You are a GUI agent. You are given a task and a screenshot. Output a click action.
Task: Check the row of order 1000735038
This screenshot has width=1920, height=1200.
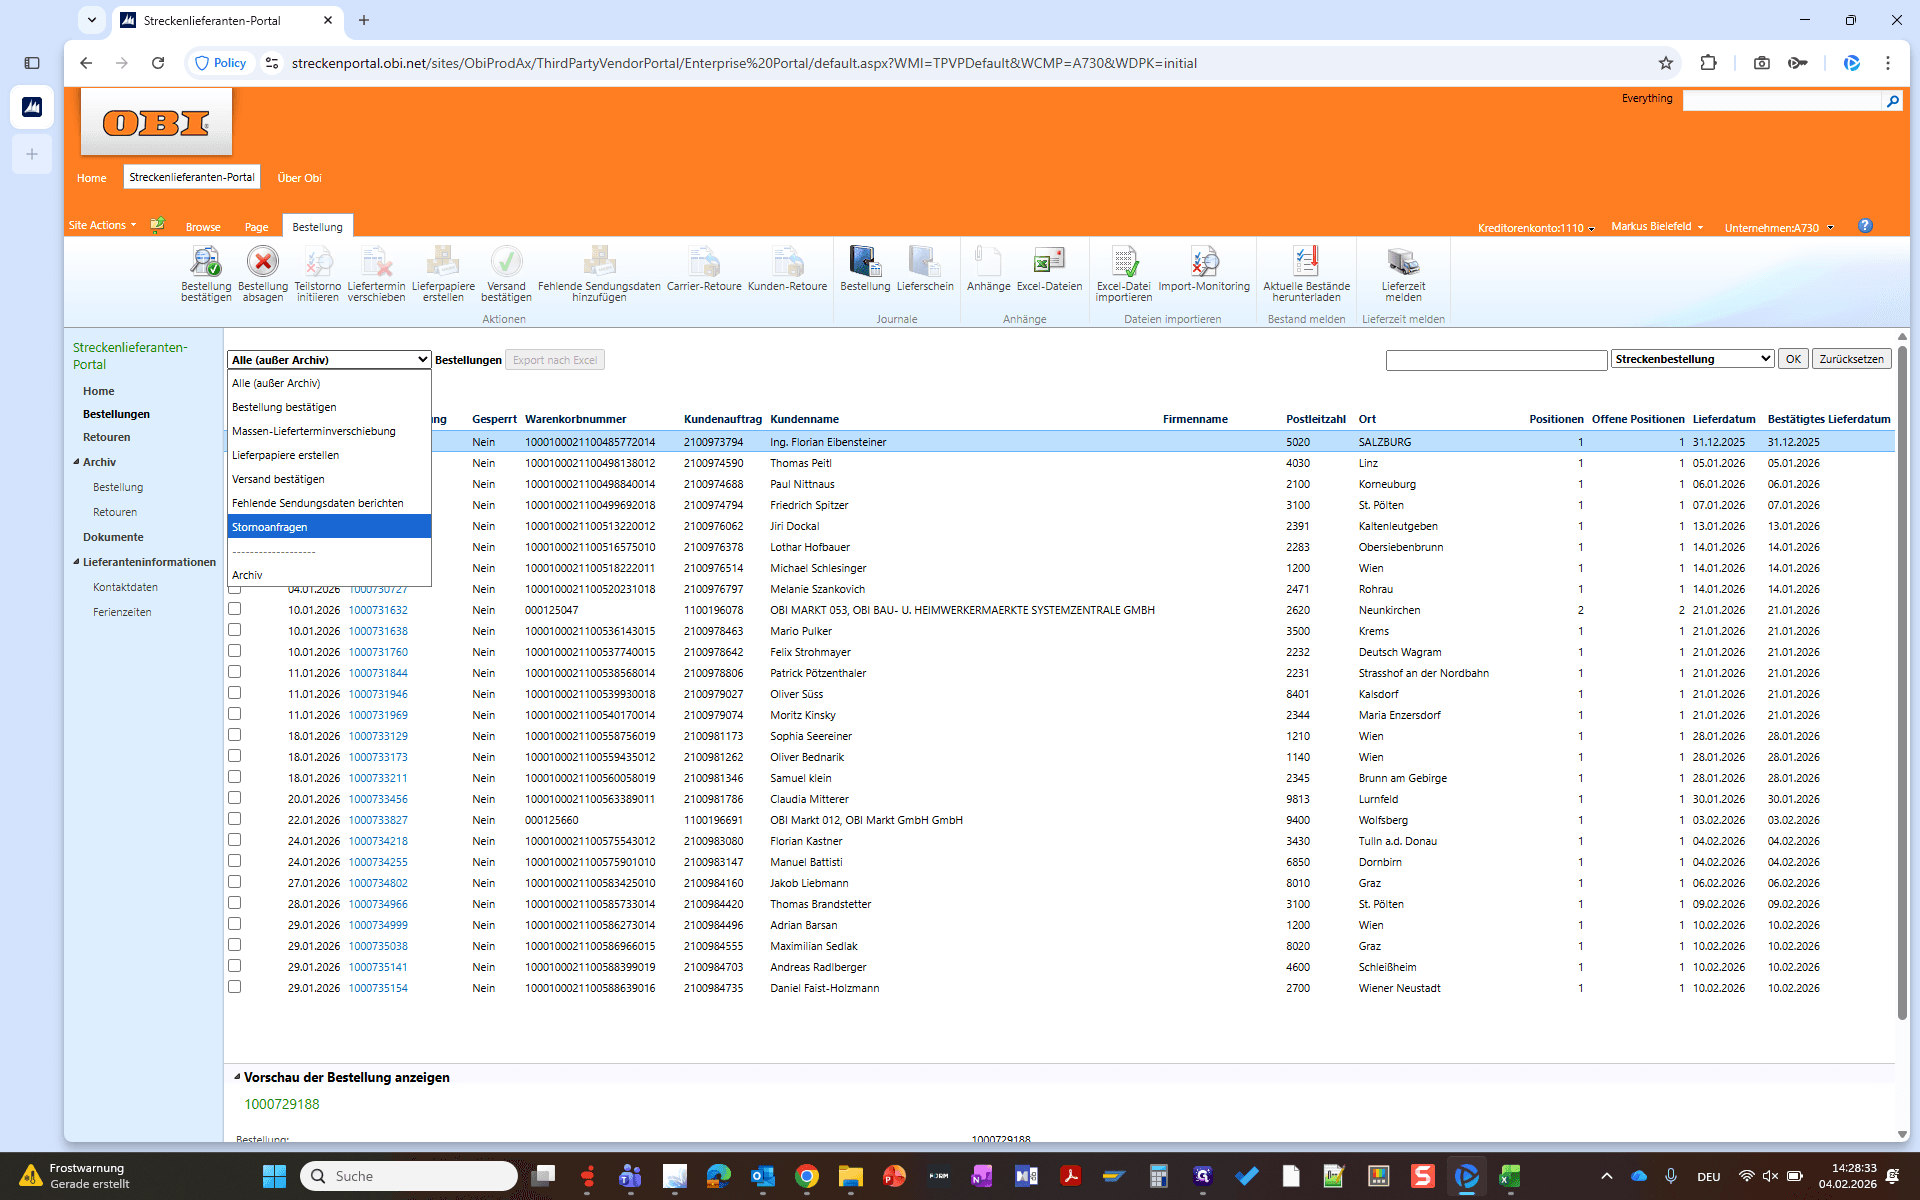(x=235, y=945)
